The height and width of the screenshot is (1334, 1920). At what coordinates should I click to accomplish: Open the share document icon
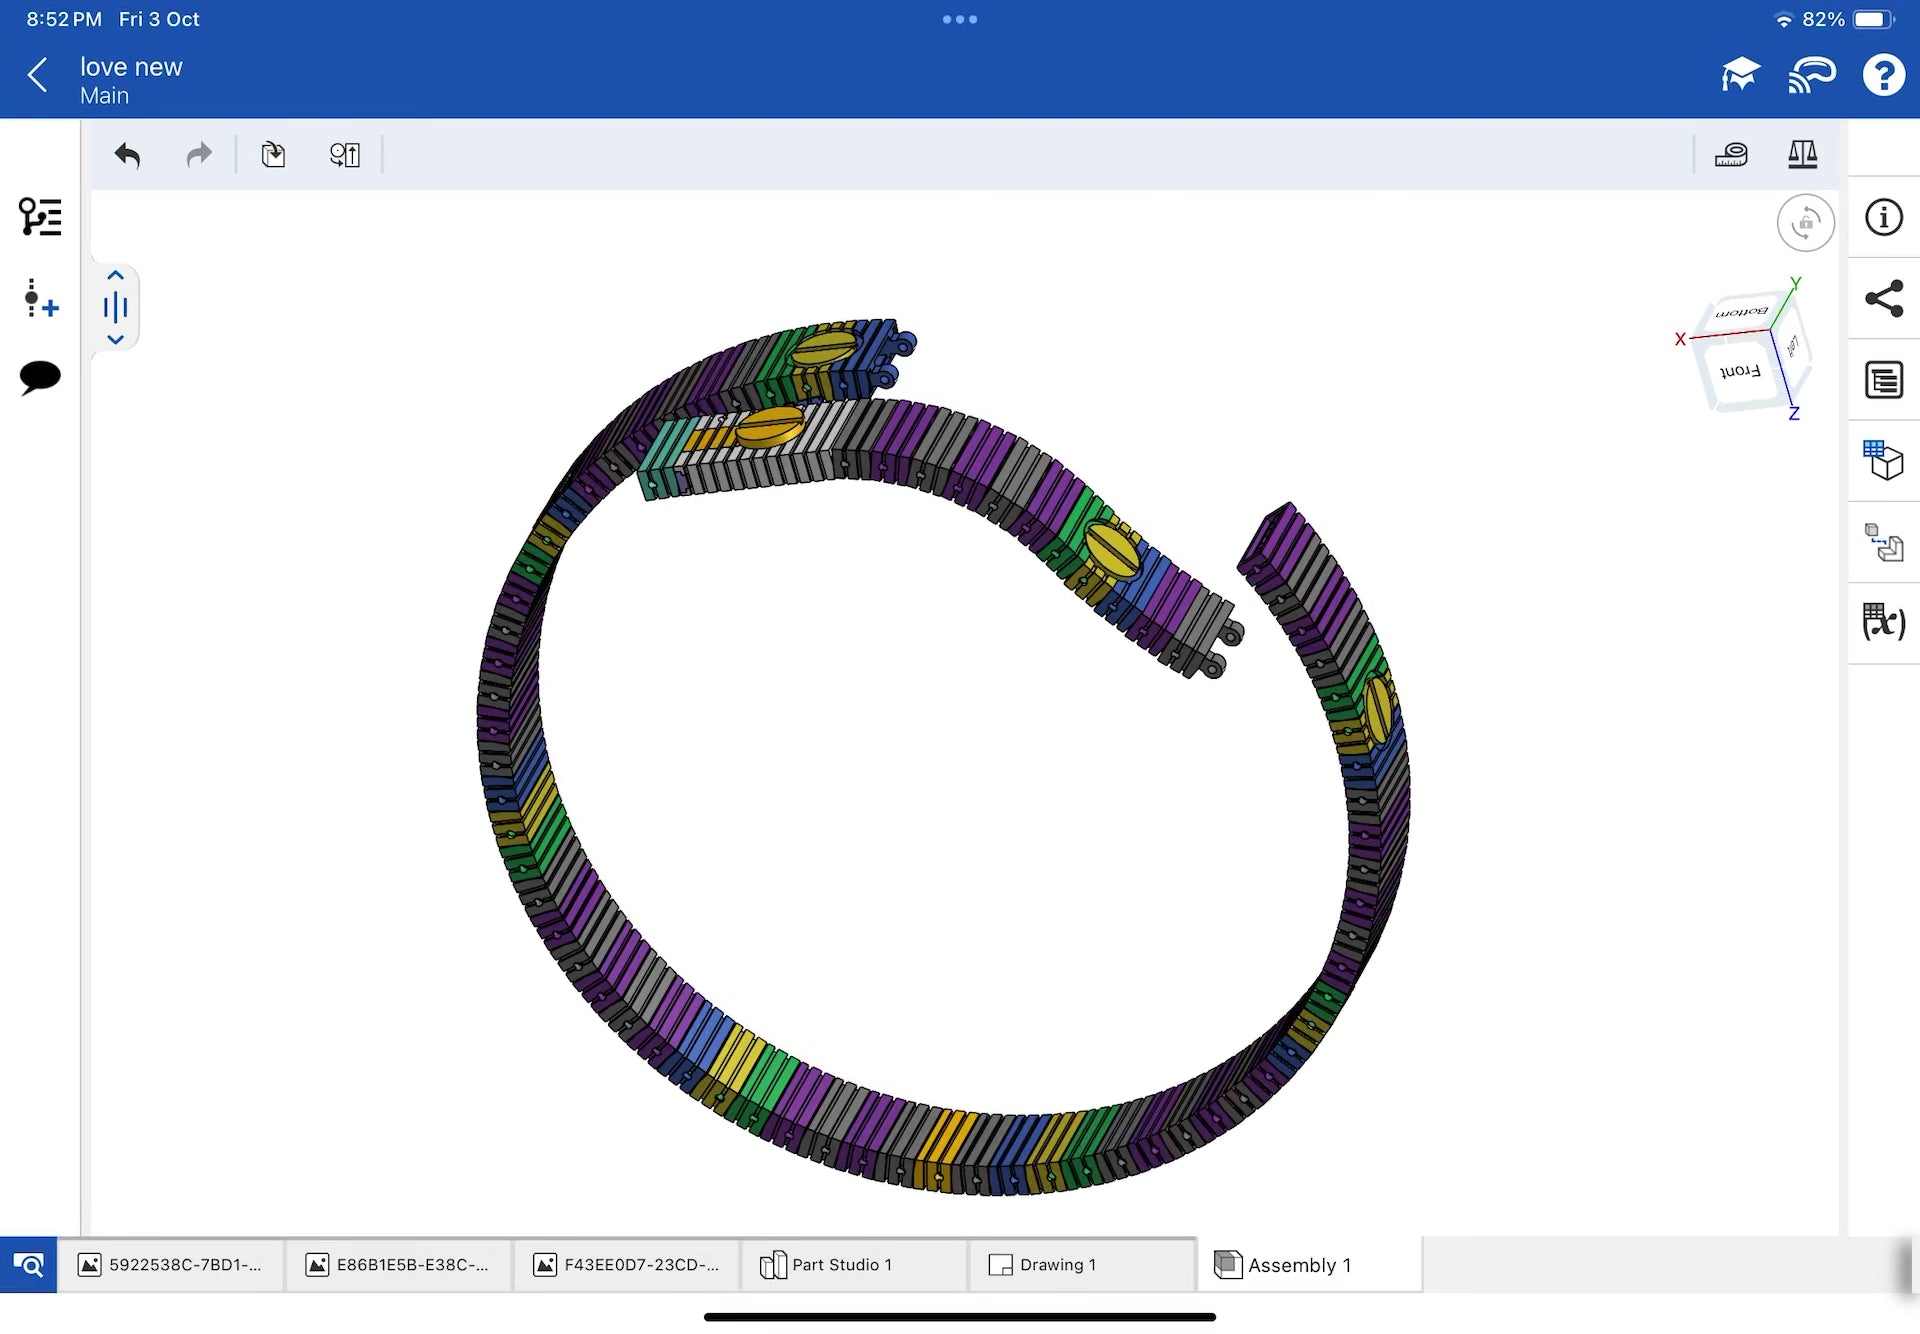1884,298
